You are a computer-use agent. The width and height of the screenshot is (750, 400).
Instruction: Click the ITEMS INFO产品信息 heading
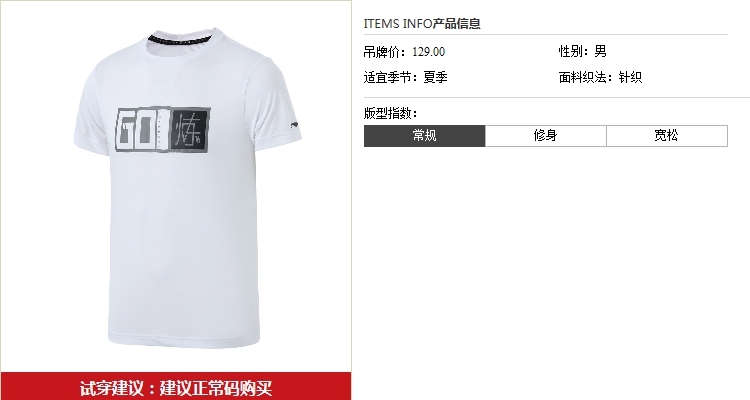click(x=422, y=23)
